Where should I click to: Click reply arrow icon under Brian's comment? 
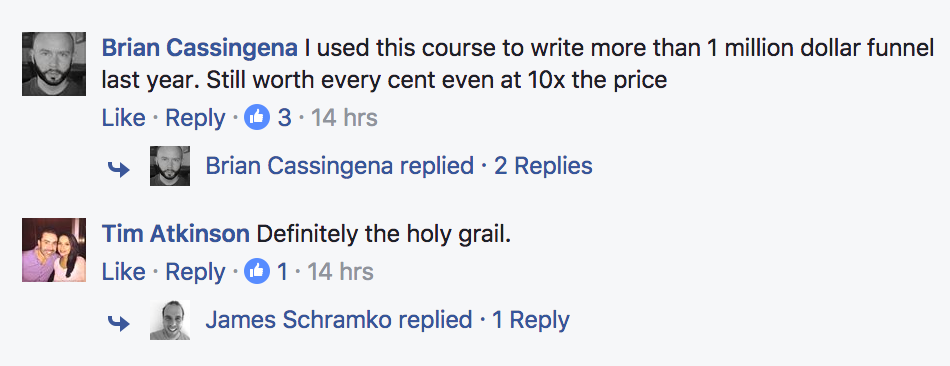[x=119, y=169]
